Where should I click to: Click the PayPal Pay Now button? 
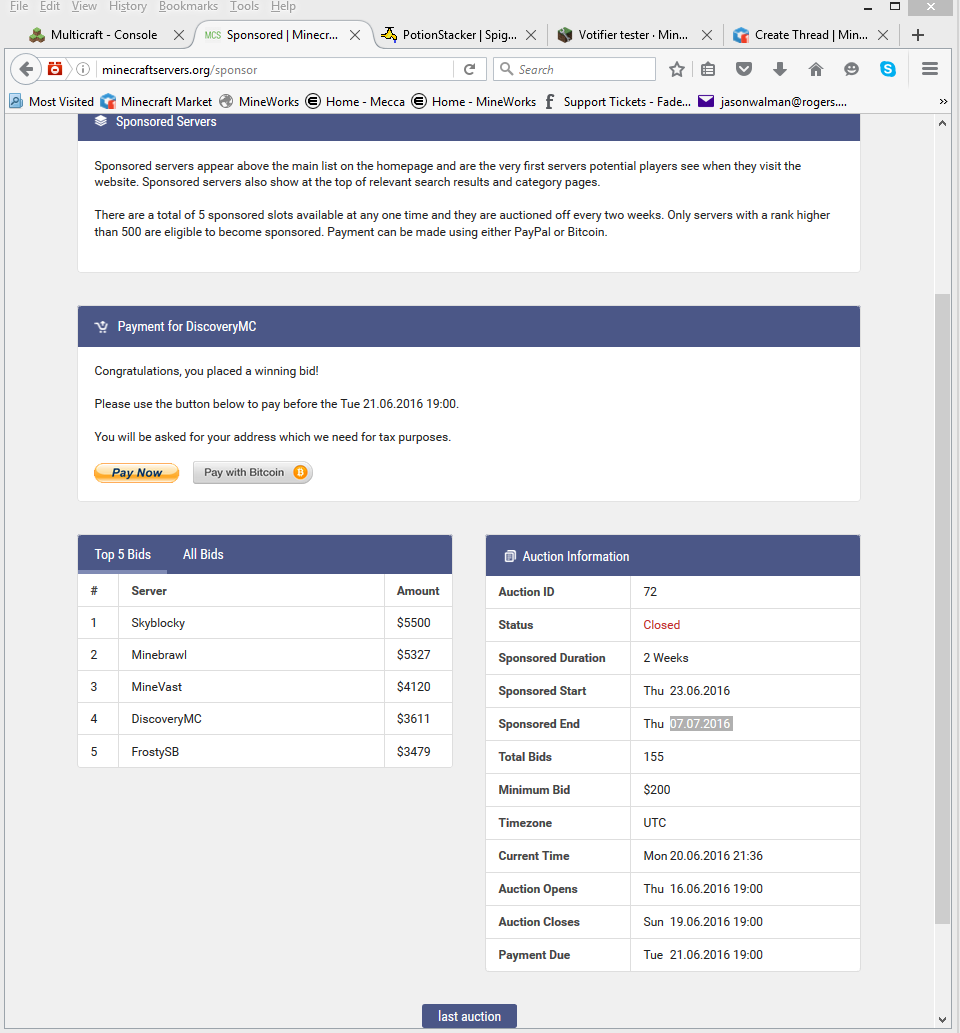[136, 472]
